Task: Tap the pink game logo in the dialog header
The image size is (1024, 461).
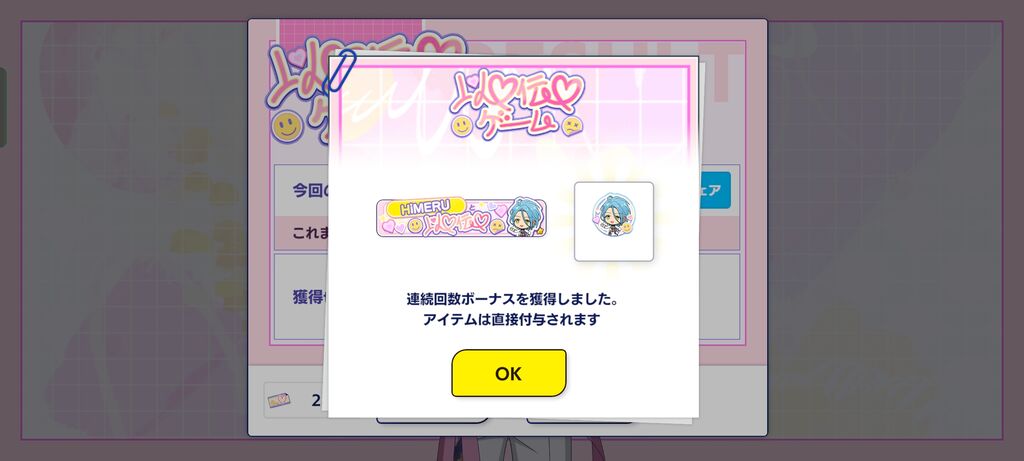Action: point(516,106)
